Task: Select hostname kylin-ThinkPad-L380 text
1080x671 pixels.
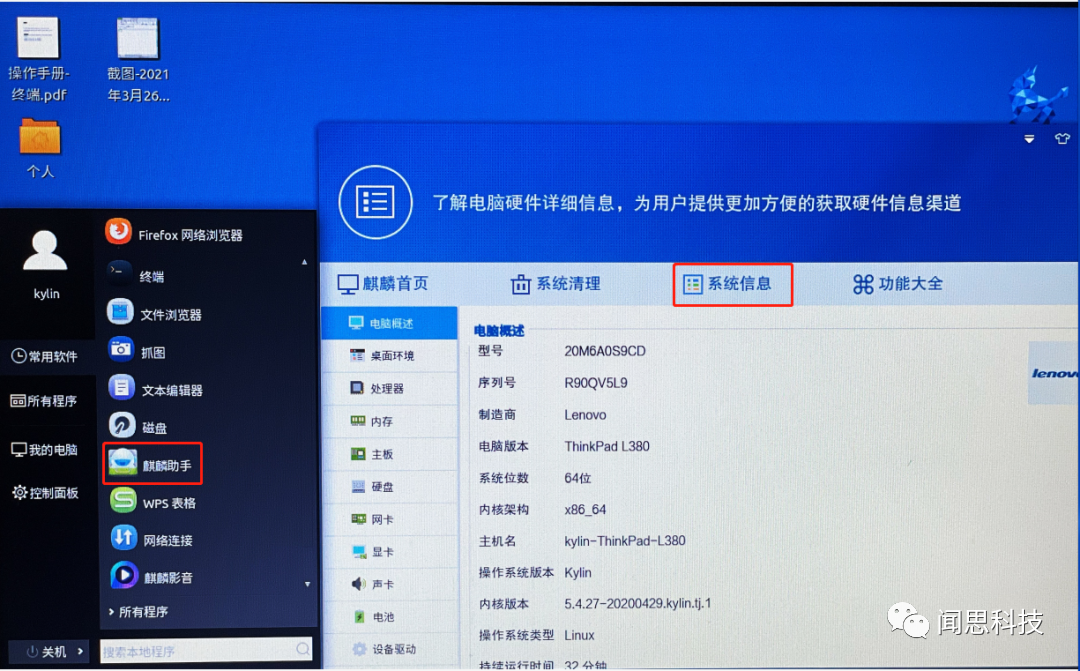Action: [x=625, y=541]
